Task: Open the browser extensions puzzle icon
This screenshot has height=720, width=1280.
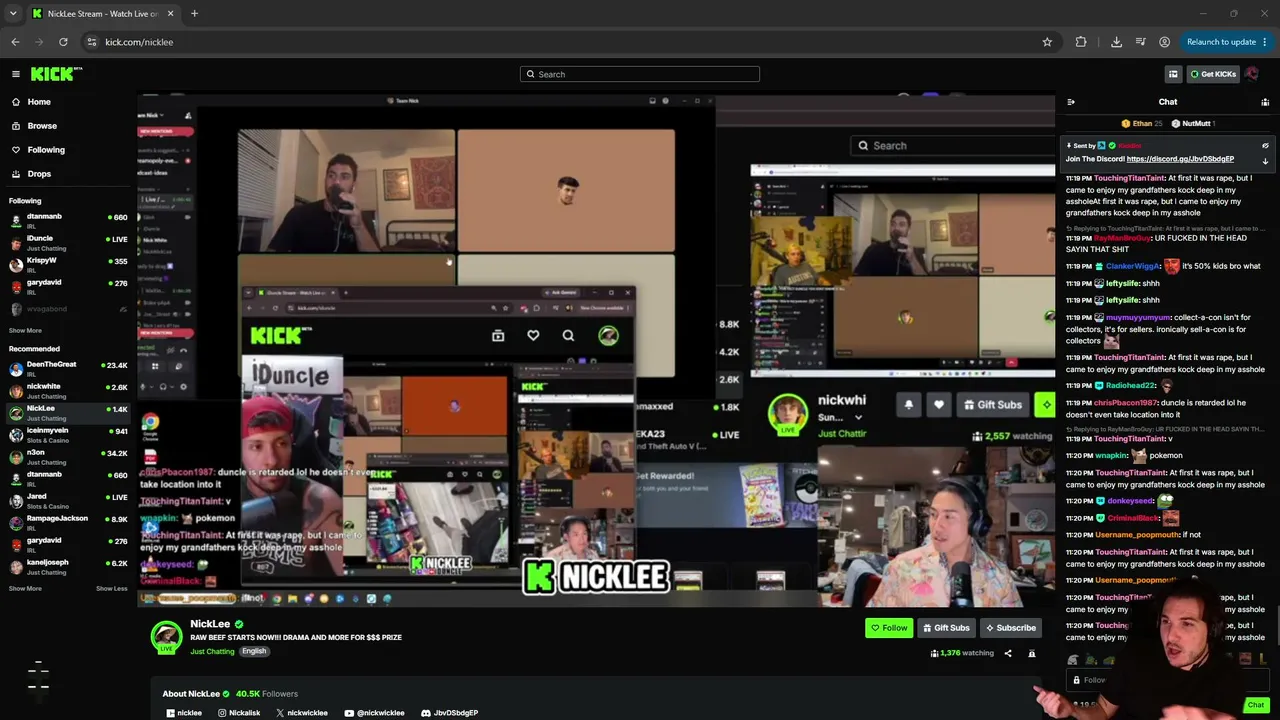Action: coord(1081,42)
